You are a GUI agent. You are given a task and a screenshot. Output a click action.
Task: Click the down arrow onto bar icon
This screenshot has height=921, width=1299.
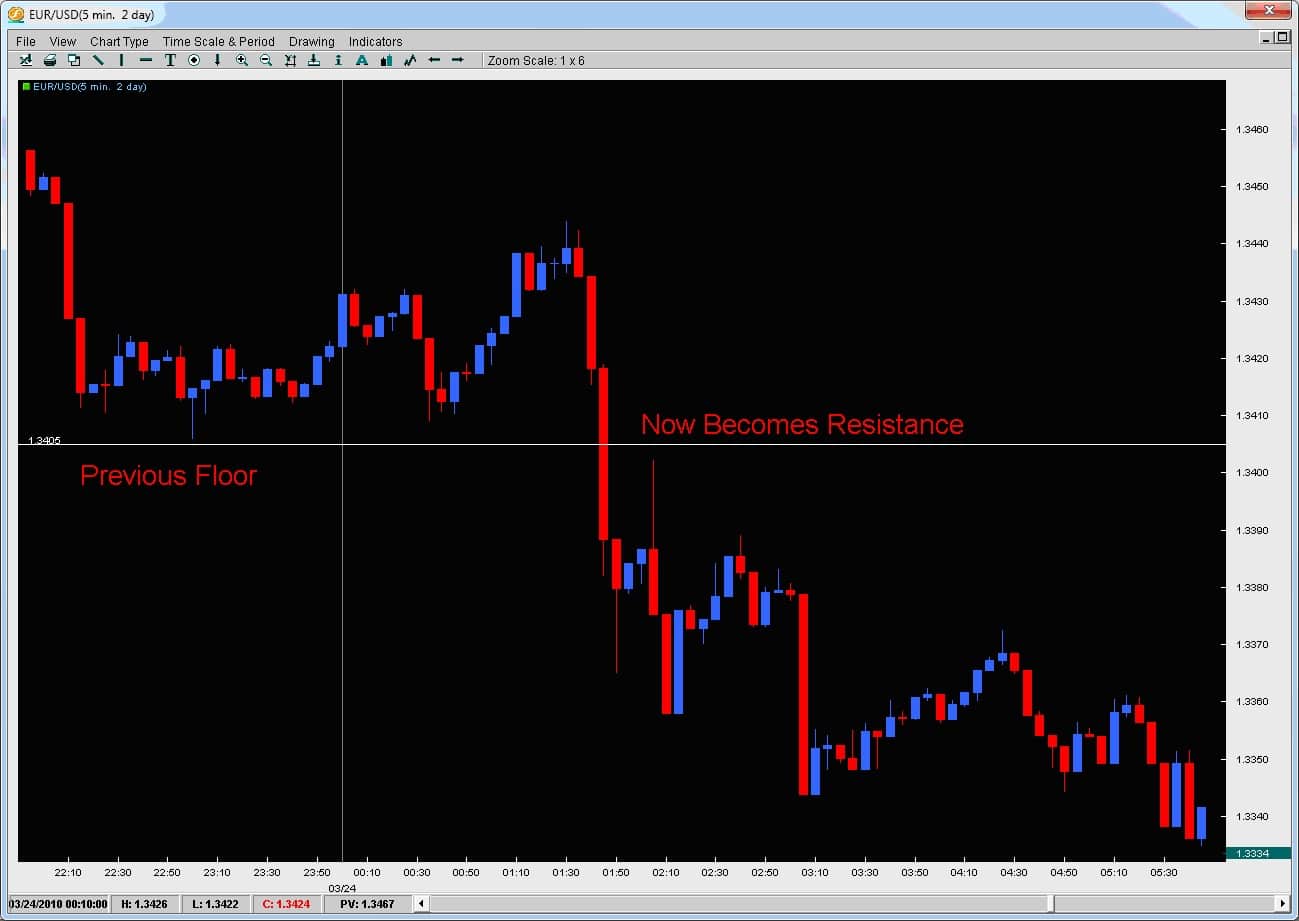(x=314, y=60)
